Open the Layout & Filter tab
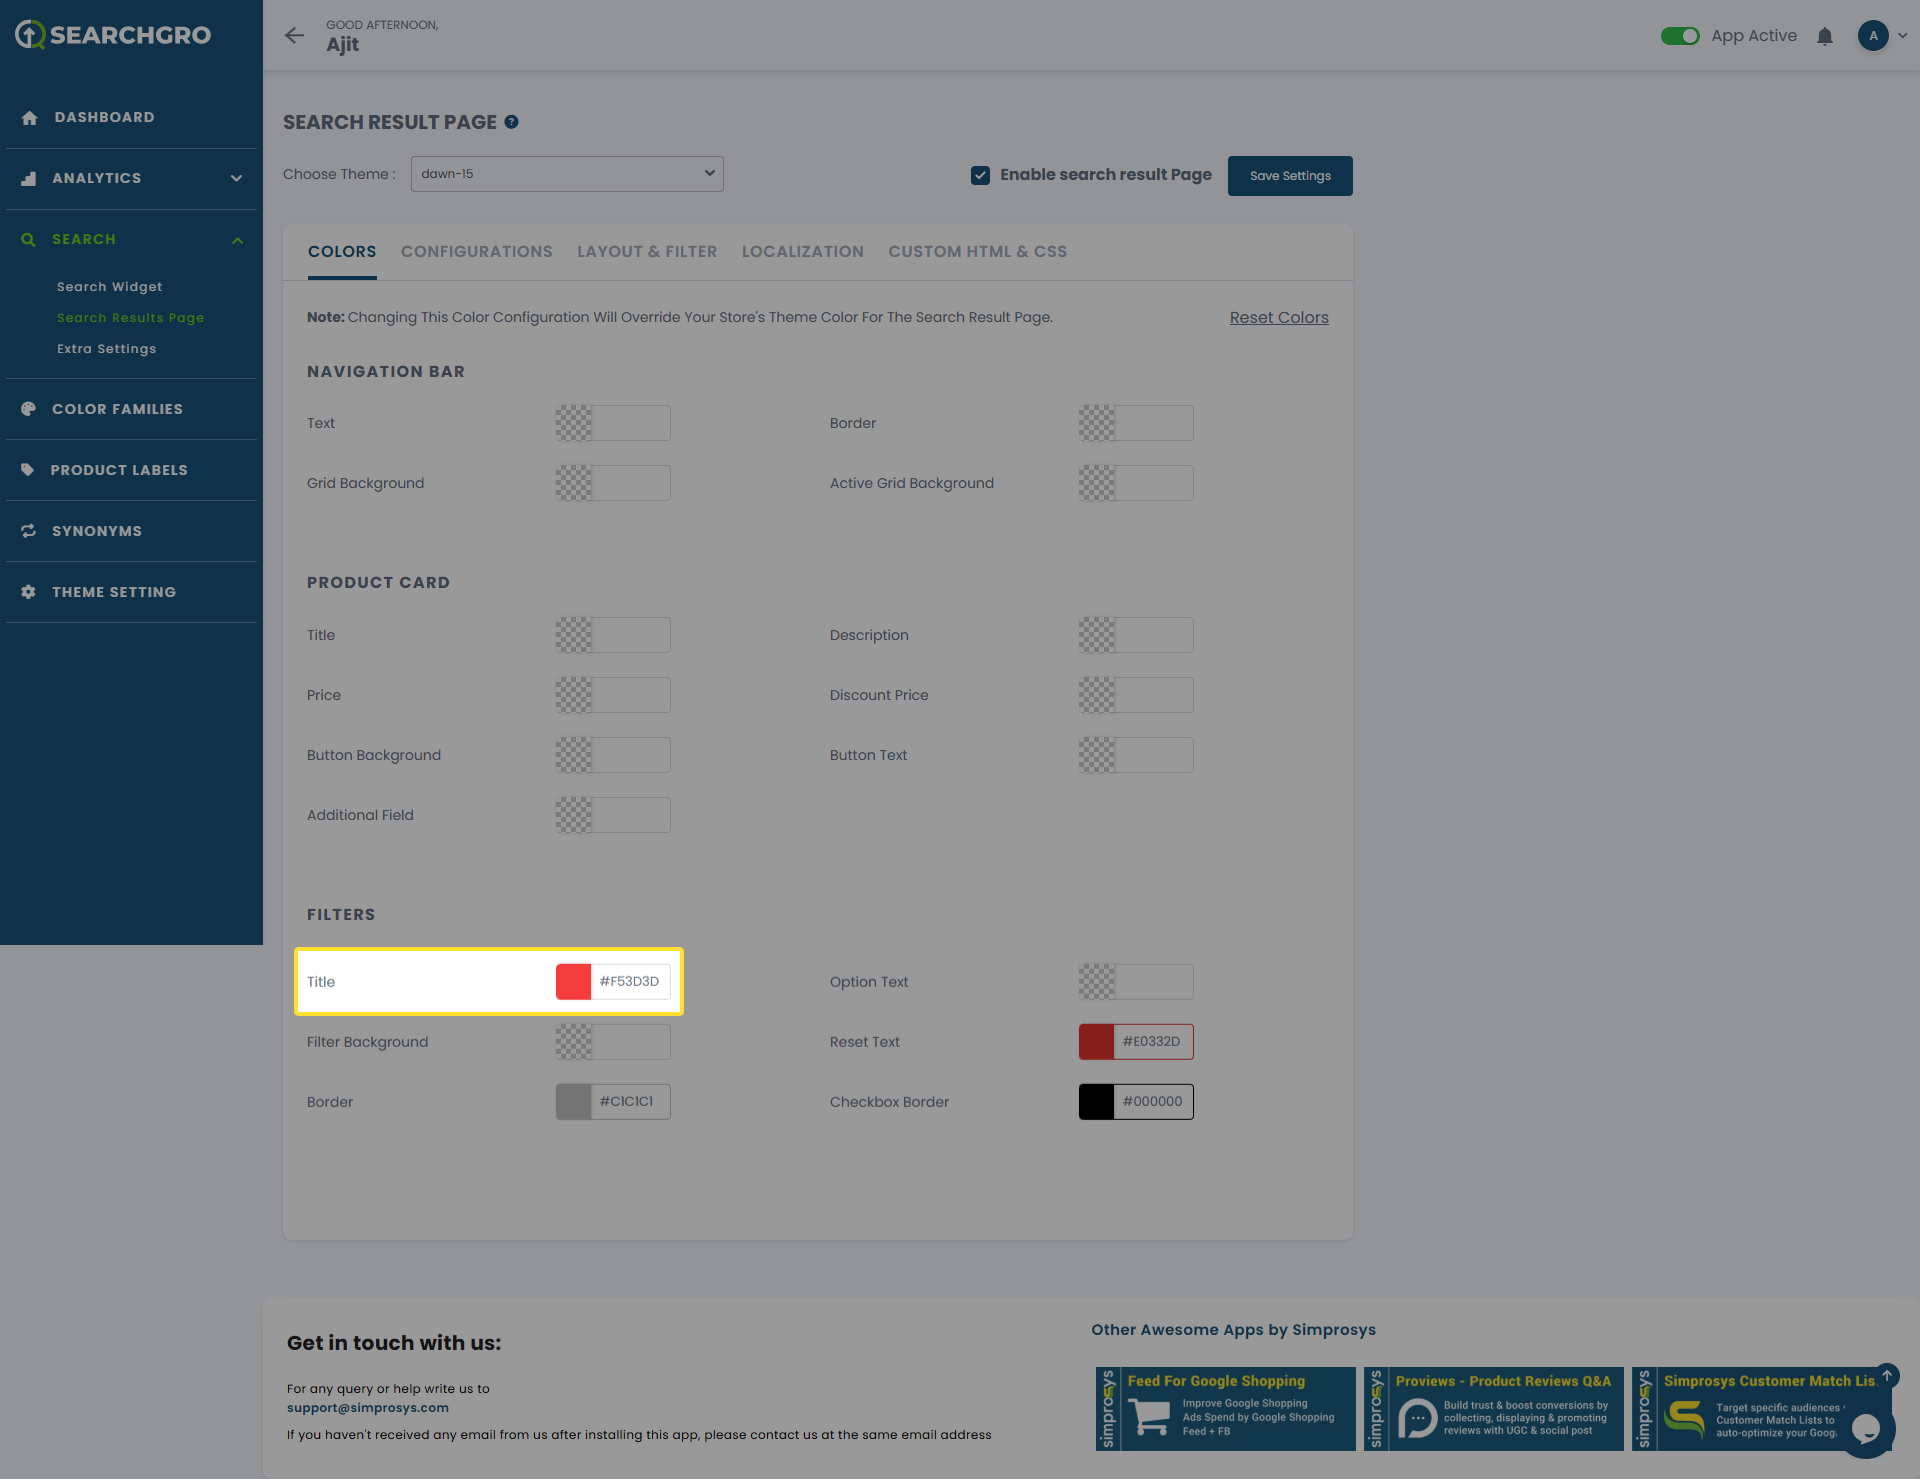The width and height of the screenshot is (1920, 1479). click(x=647, y=252)
